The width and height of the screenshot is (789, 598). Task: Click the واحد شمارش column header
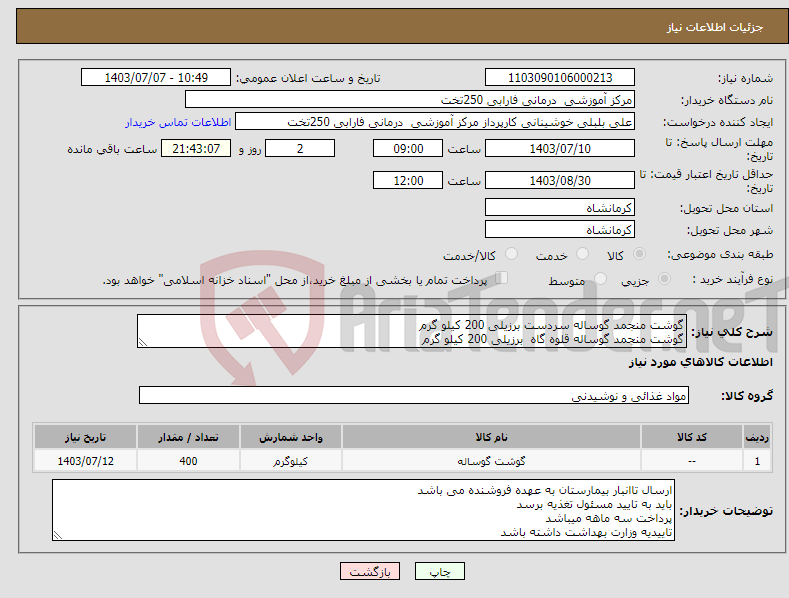(x=291, y=437)
